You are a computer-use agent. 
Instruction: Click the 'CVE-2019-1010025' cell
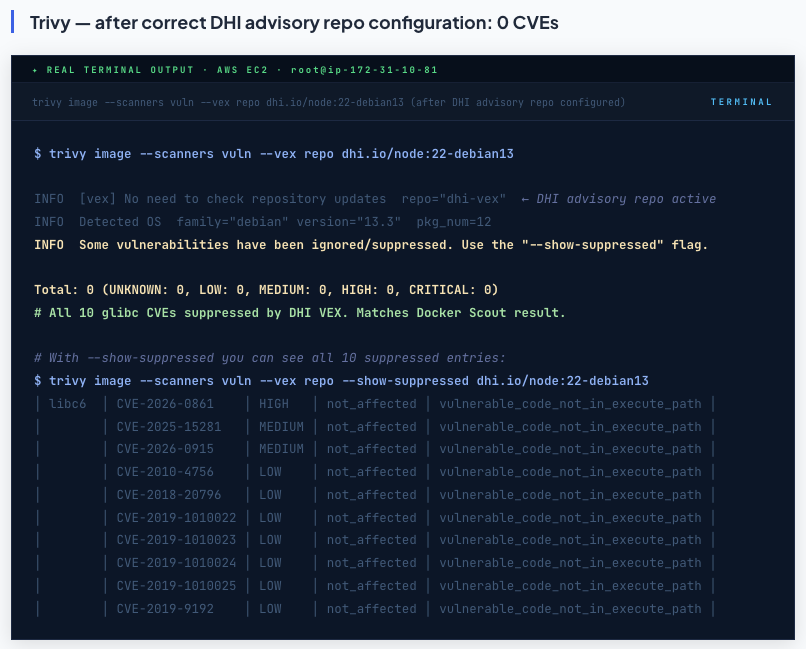(176, 586)
